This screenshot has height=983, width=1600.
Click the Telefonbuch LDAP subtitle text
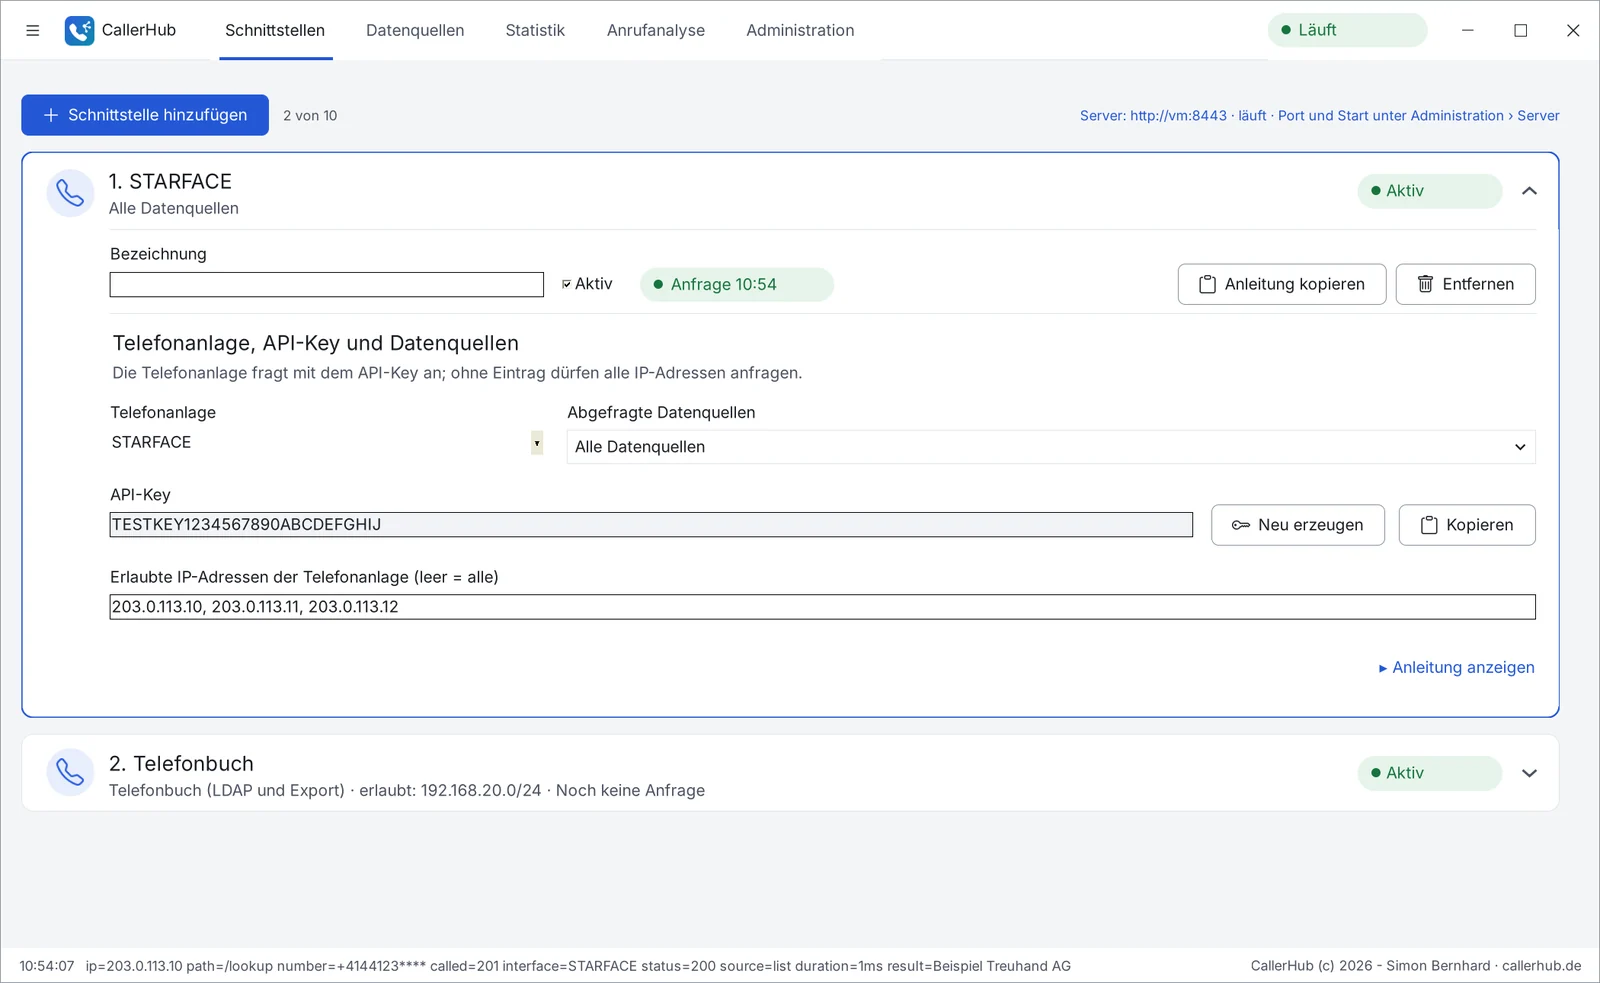click(x=407, y=790)
